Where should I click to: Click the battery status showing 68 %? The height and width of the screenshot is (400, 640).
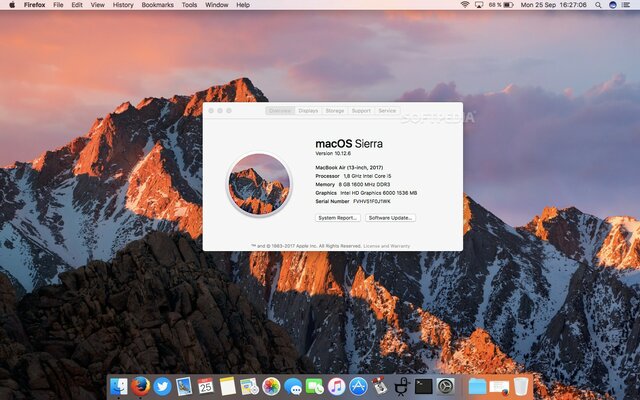tap(501, 5)
